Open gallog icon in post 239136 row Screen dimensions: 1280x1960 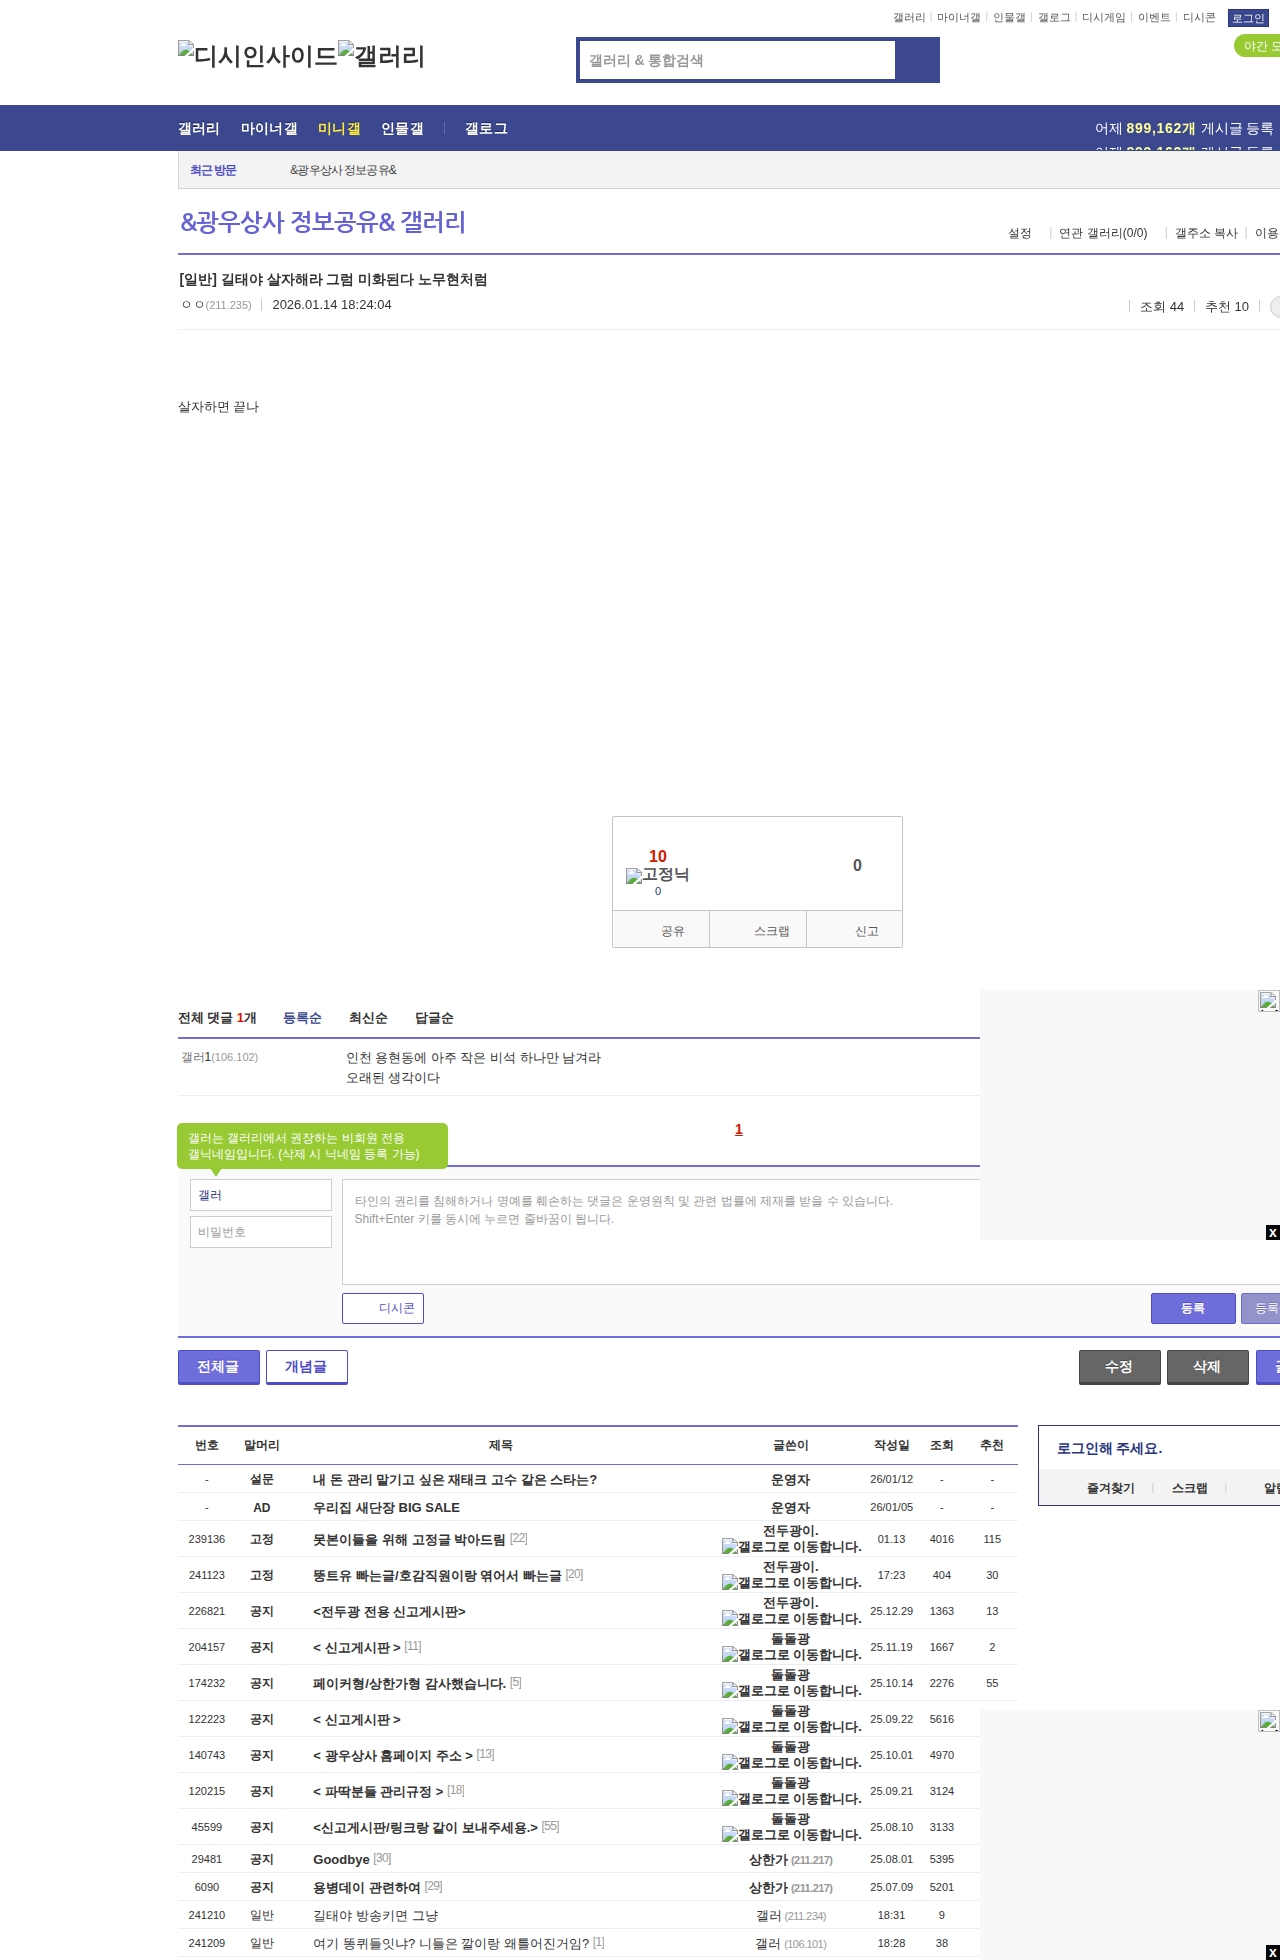791,1547
